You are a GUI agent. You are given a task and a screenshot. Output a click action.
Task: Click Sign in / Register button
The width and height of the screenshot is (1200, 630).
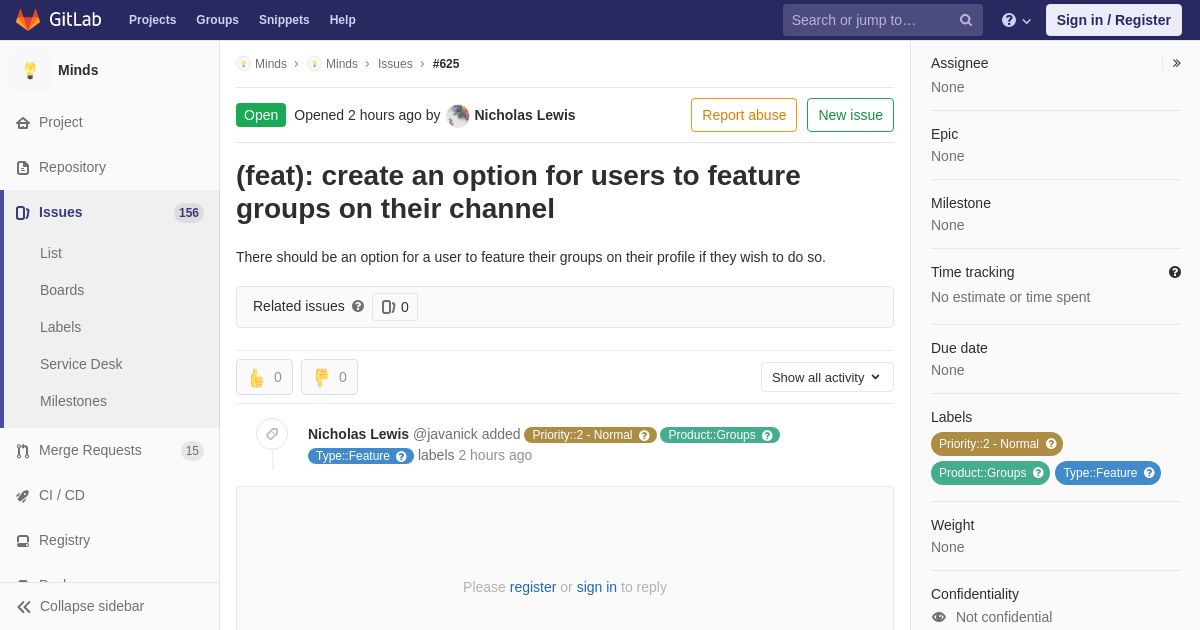click(1114, 20)
